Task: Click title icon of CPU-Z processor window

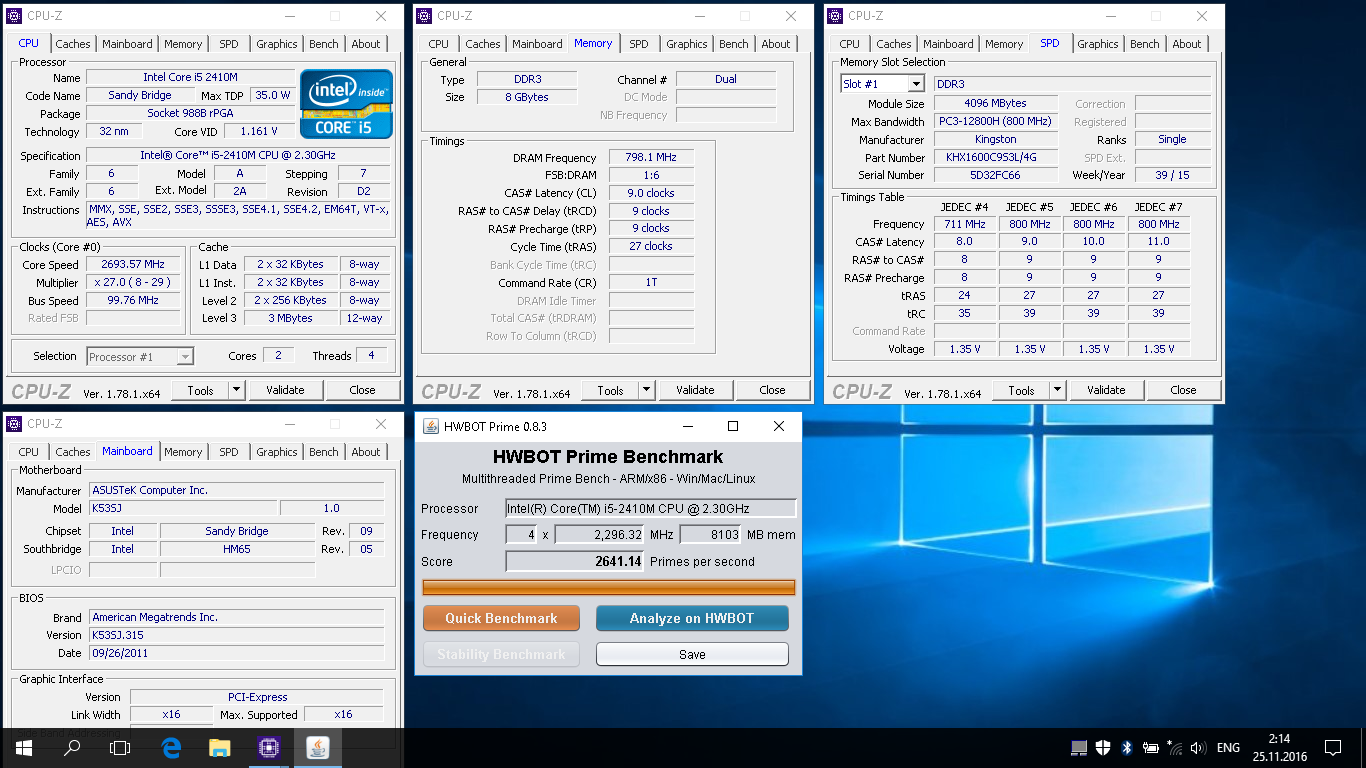Action: [x=15, y=16]
